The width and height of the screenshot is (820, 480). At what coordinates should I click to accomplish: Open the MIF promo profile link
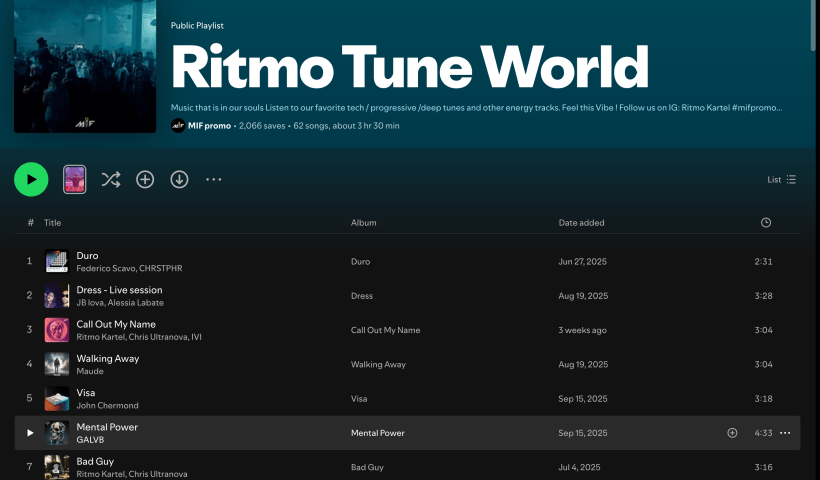click(209, 126)
